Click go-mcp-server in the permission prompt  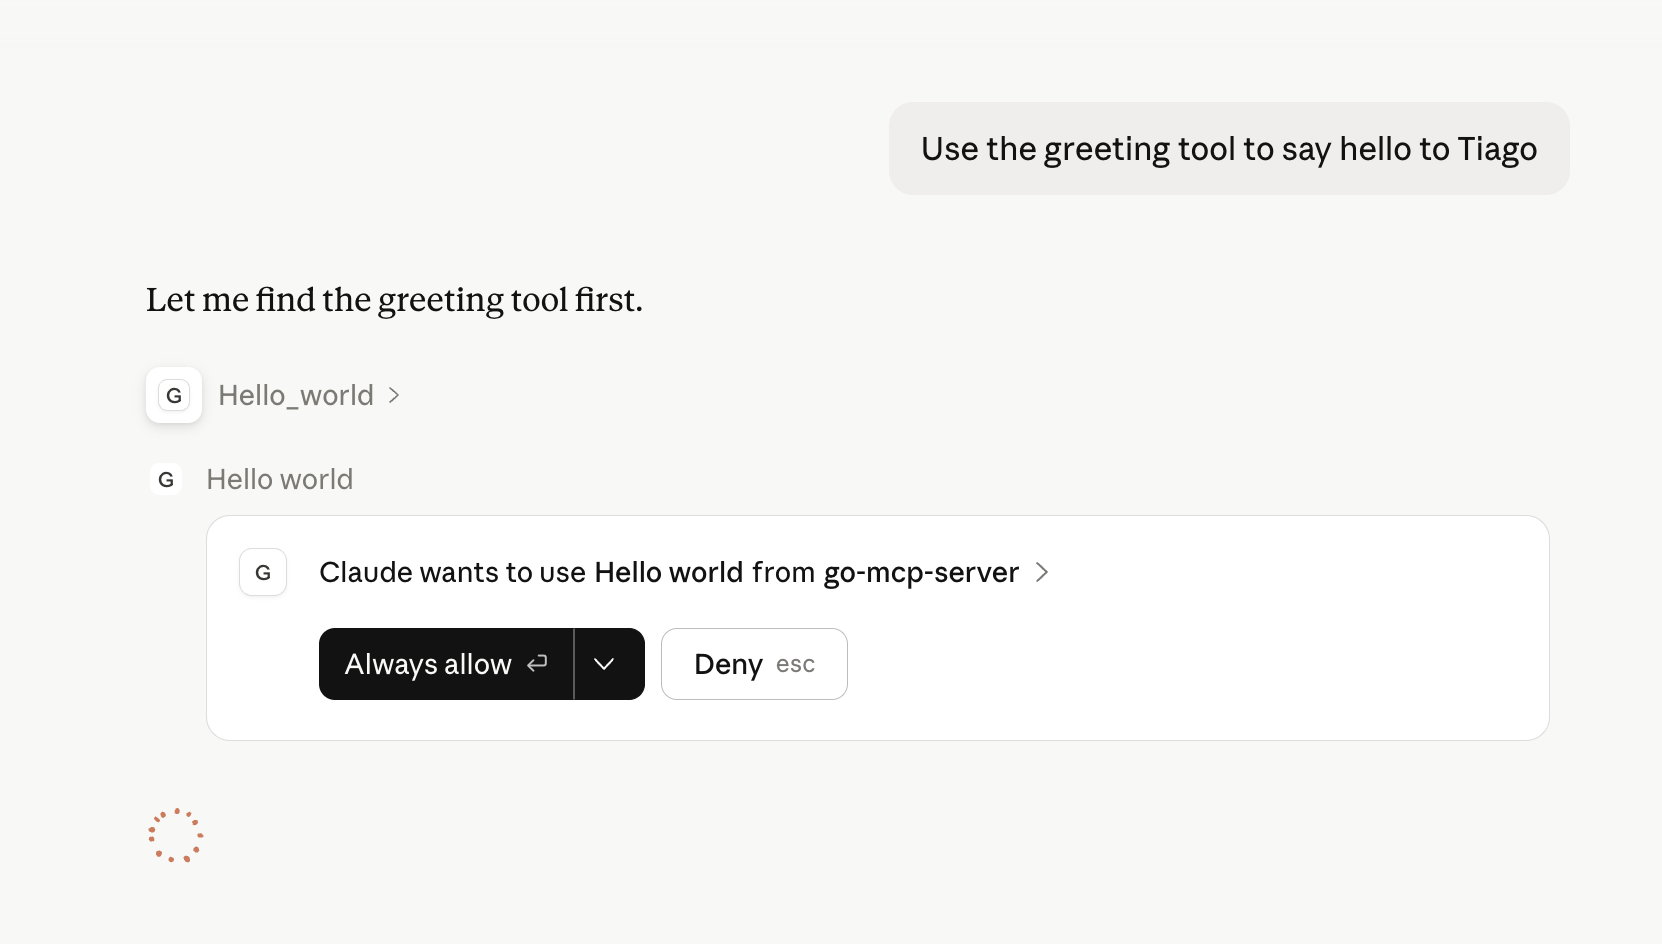tap(920, 572)
